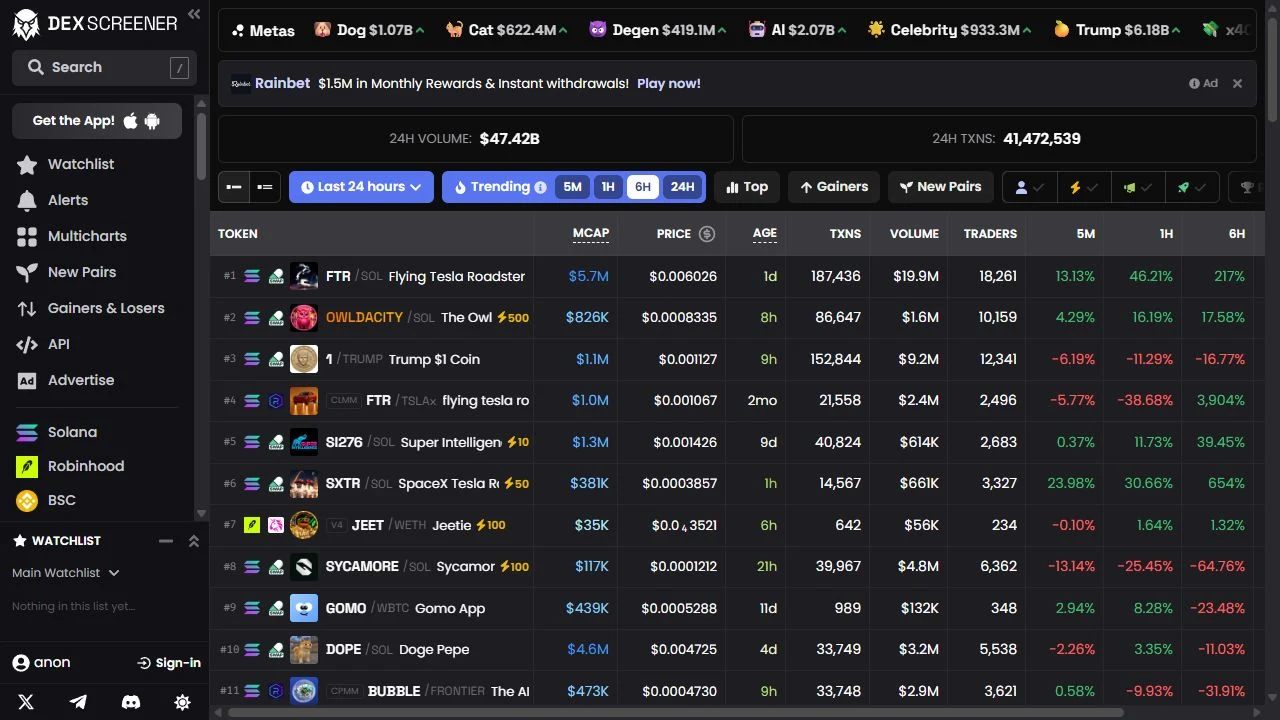Viewport: 1280px width, 720px height.
Task: Toggle the lightning boost filter
Action: [1084, 187]
